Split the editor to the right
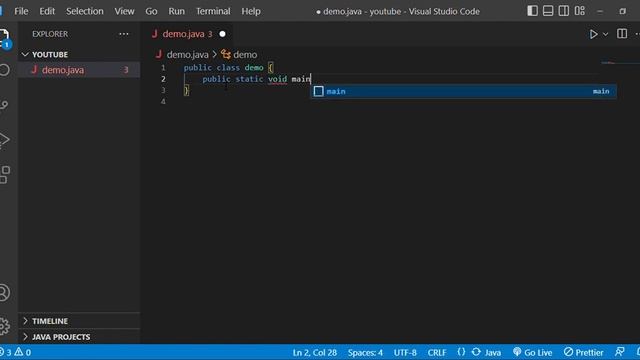The image size is (640, 360). click(622, 34)
